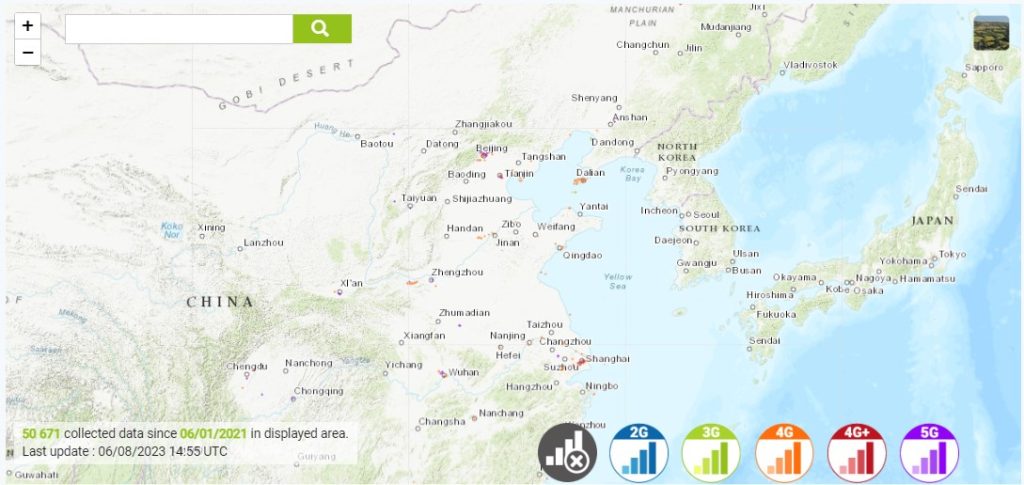Click the Chongqing city label
The width and height of the screenshot is (1024, 485).
(319, 392)
